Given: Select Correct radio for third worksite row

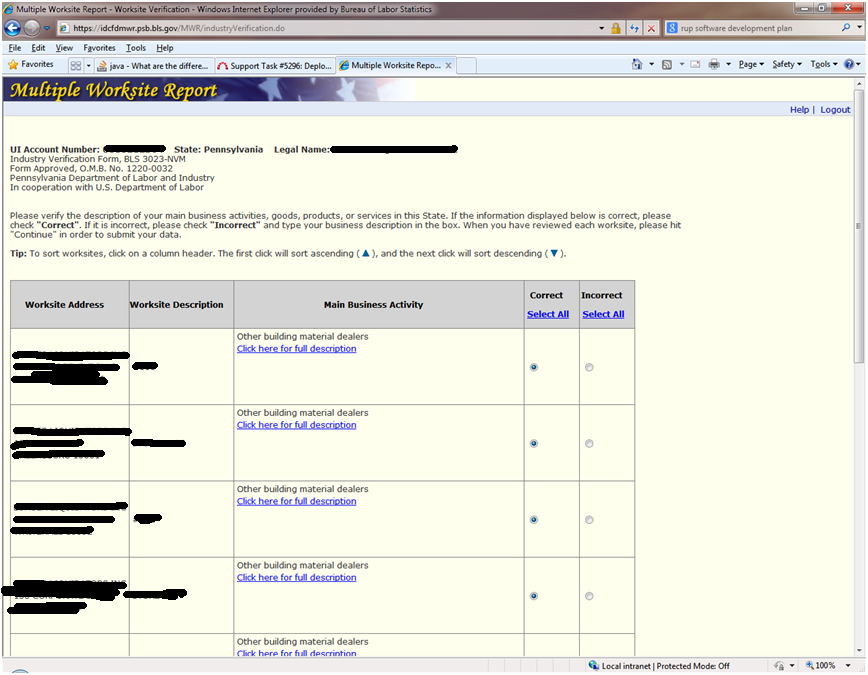Looking at the screenshot, I should click(x=534, y=519).
